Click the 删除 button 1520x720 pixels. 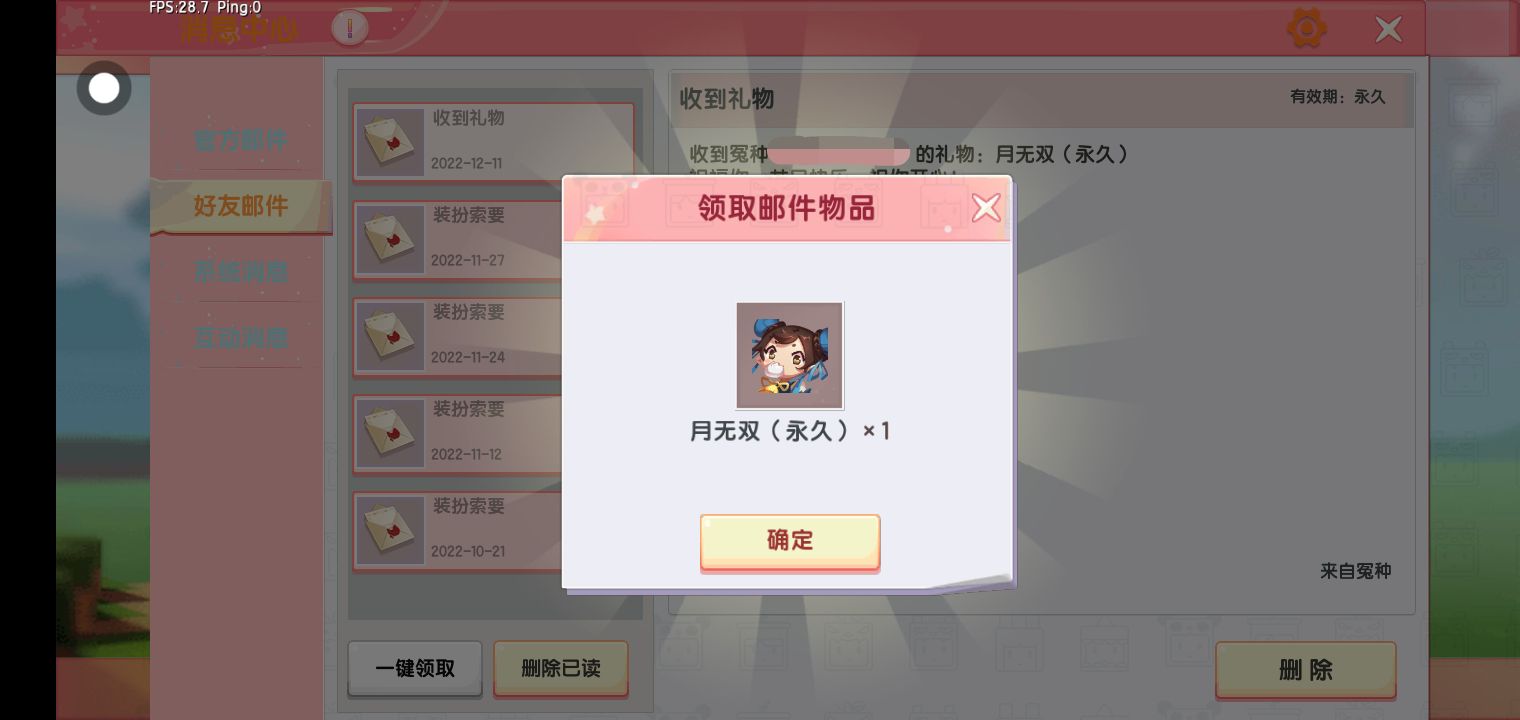1305,669
